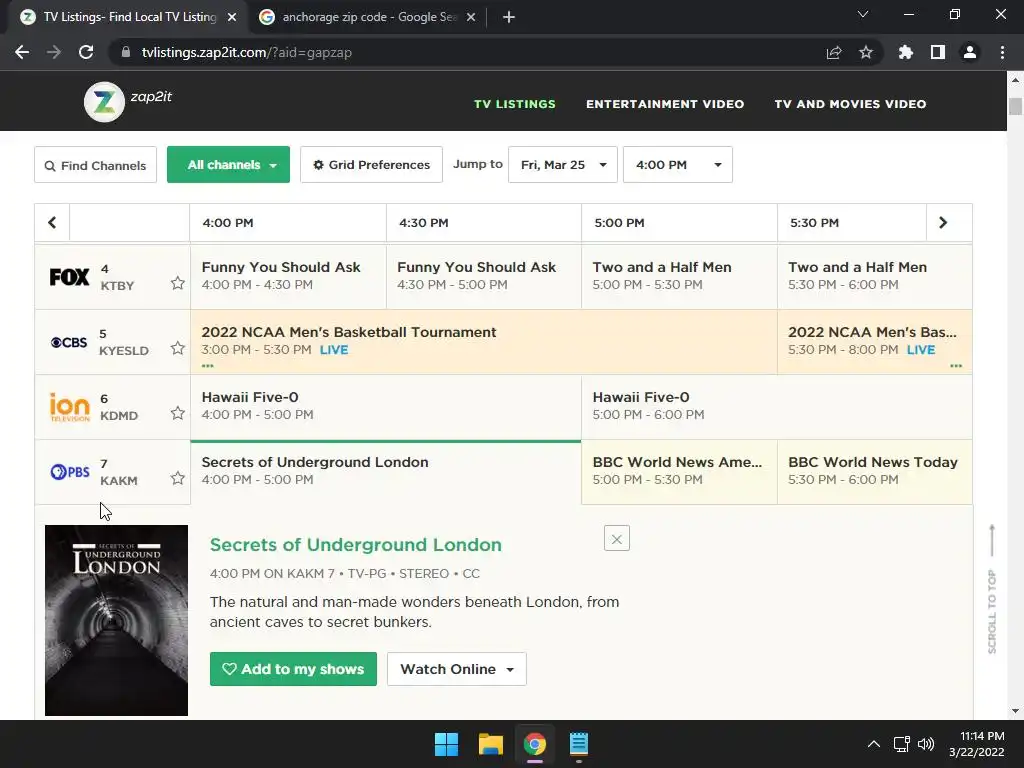Select Funny You Should Ask at 4:30 PM
Viewport: 1024px width, 768px height.
484,276
